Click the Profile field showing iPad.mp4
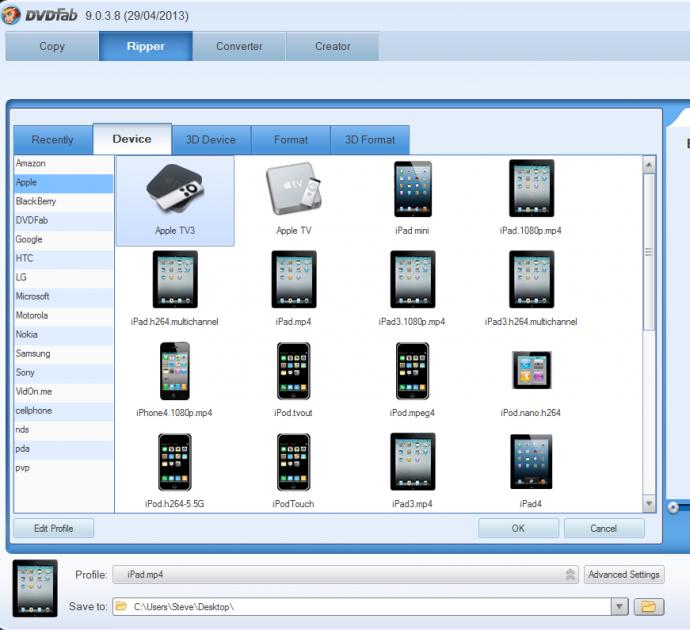Viewport: 690px width, 630px height. (345, 575)
